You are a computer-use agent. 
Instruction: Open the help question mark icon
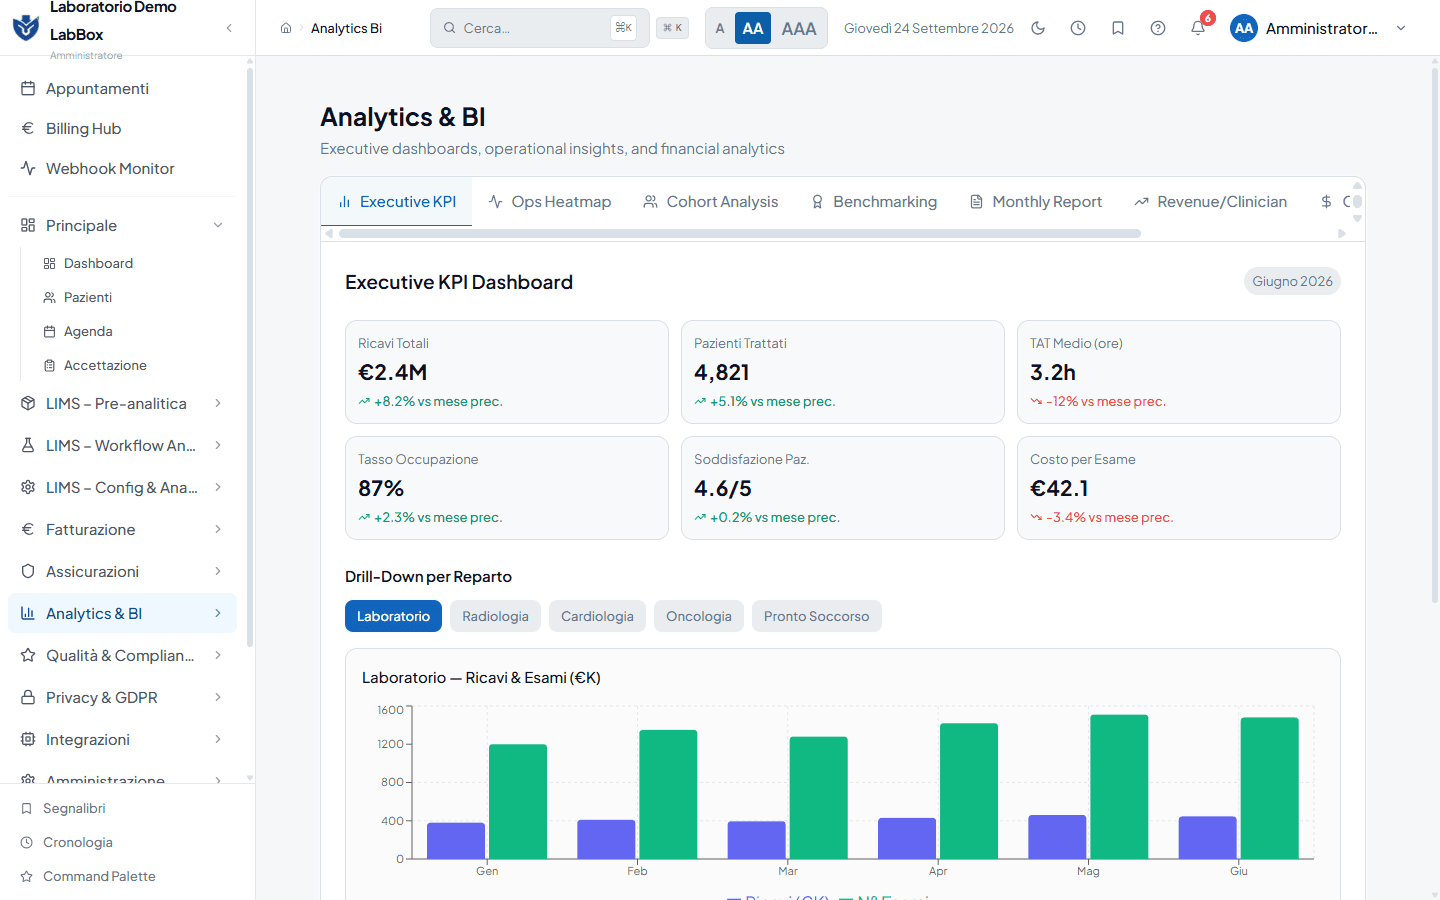1158,28
